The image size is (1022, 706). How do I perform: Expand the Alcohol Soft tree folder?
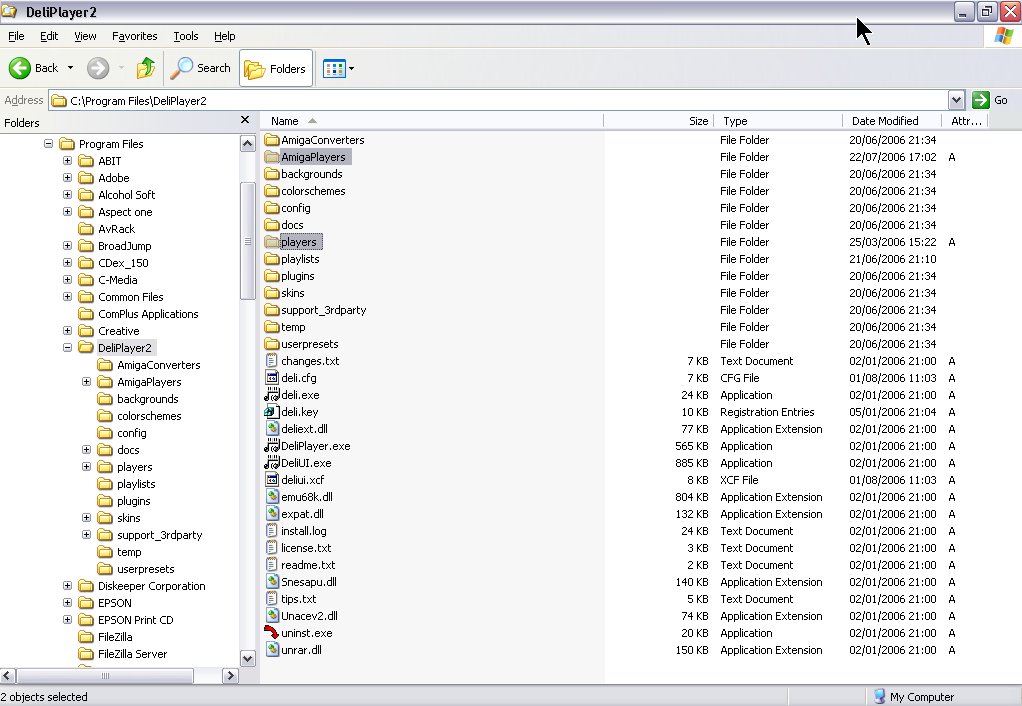(x=67, y=194)
